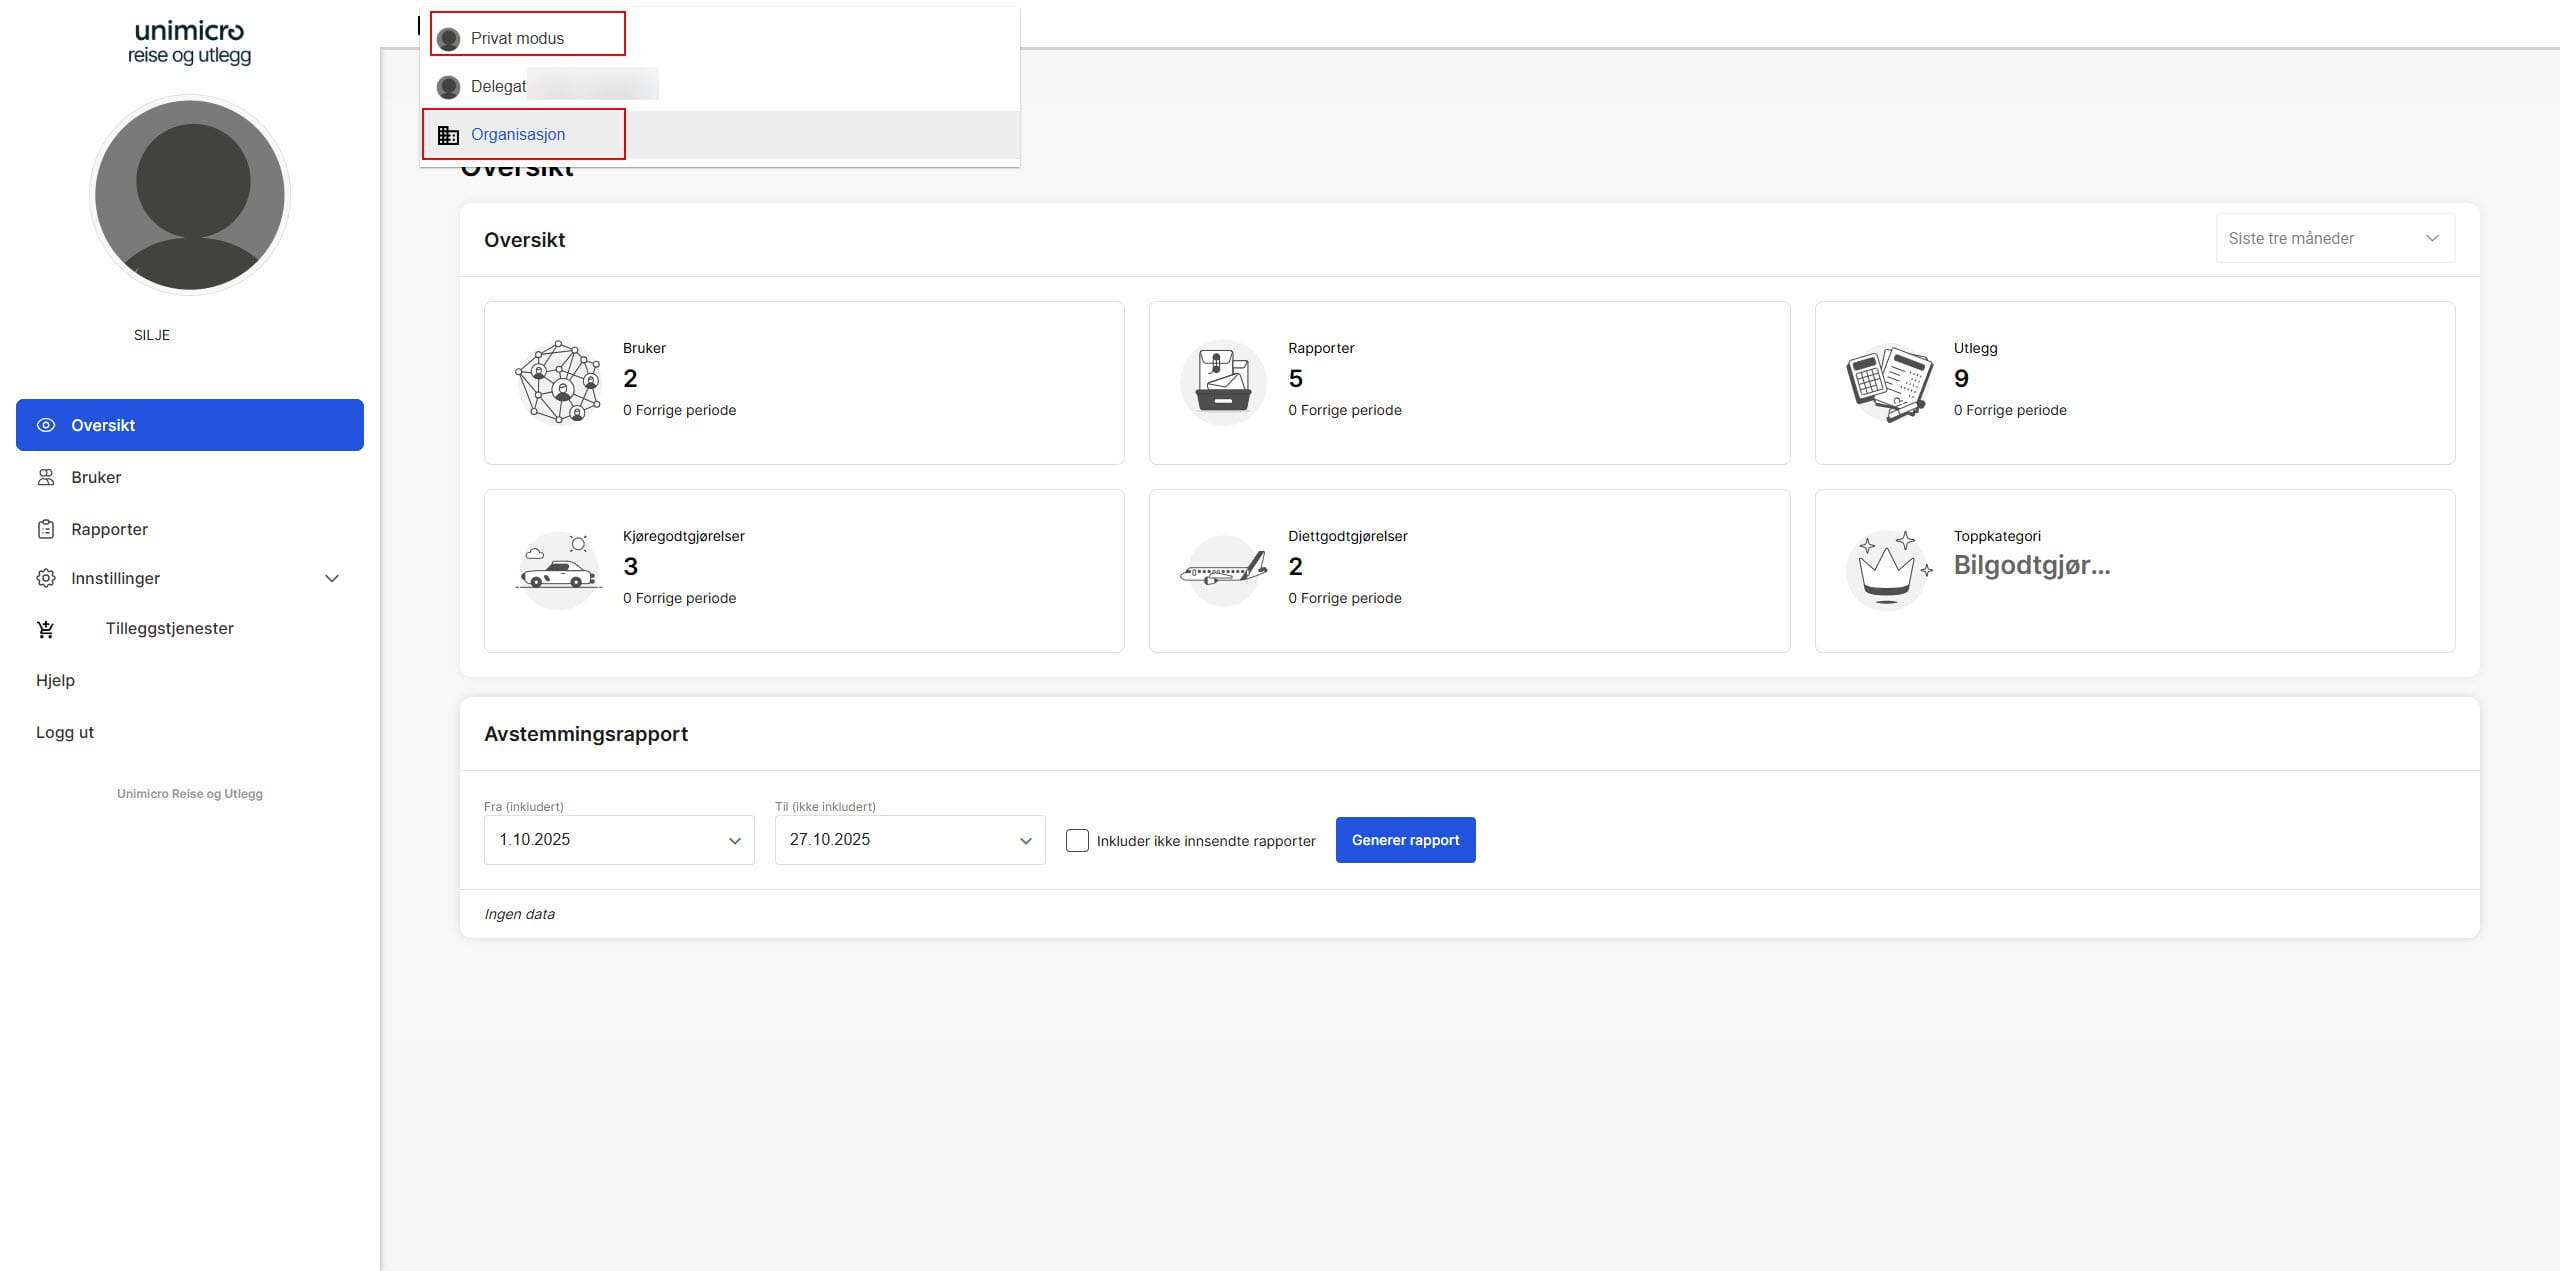Click the Rapporter clipboard icon in sidebar
This screenshot has height=1271, width=2560.
tap(46, 529)
